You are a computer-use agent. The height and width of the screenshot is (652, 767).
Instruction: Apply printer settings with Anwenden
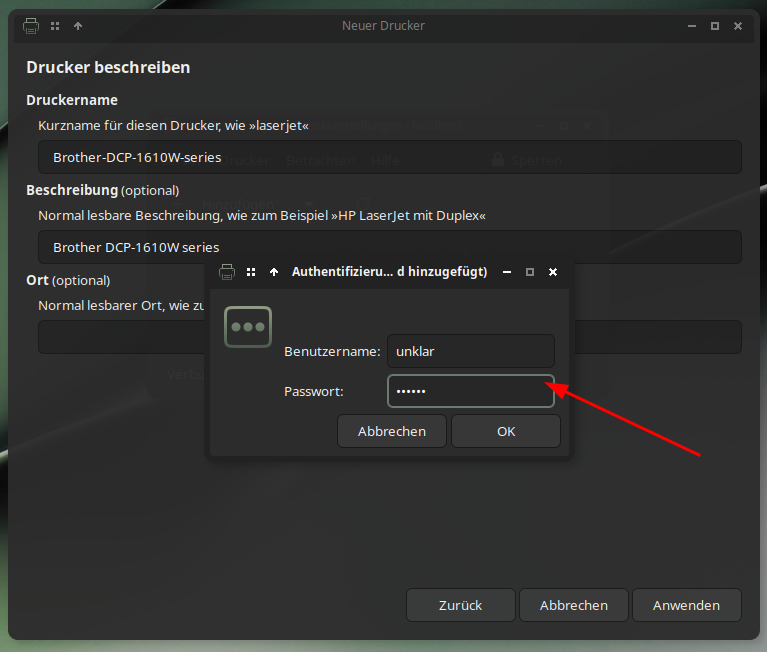(687, 605)
